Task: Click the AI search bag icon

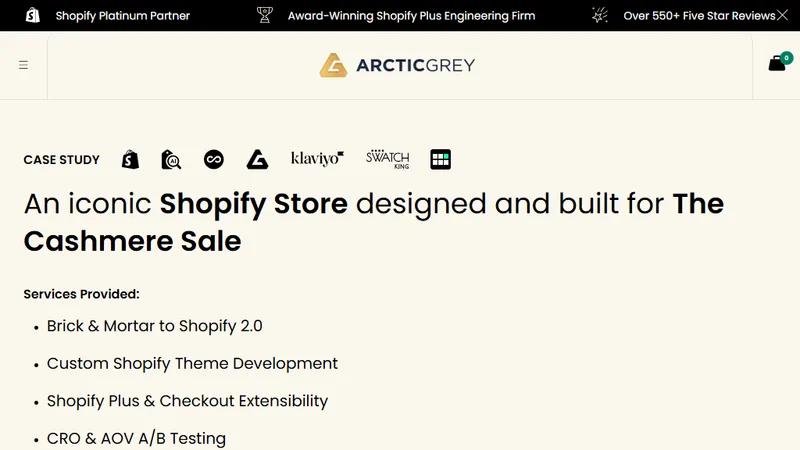Action: tap(171, 159)
